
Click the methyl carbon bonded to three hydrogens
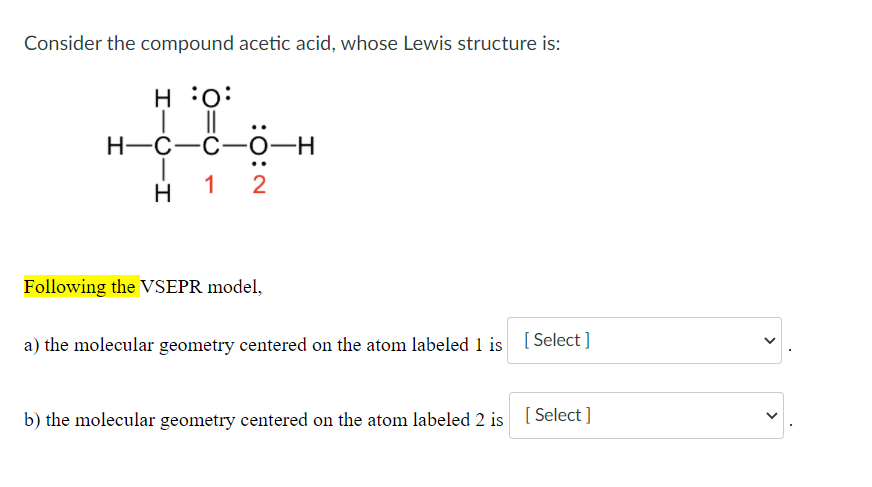point(162,146)
